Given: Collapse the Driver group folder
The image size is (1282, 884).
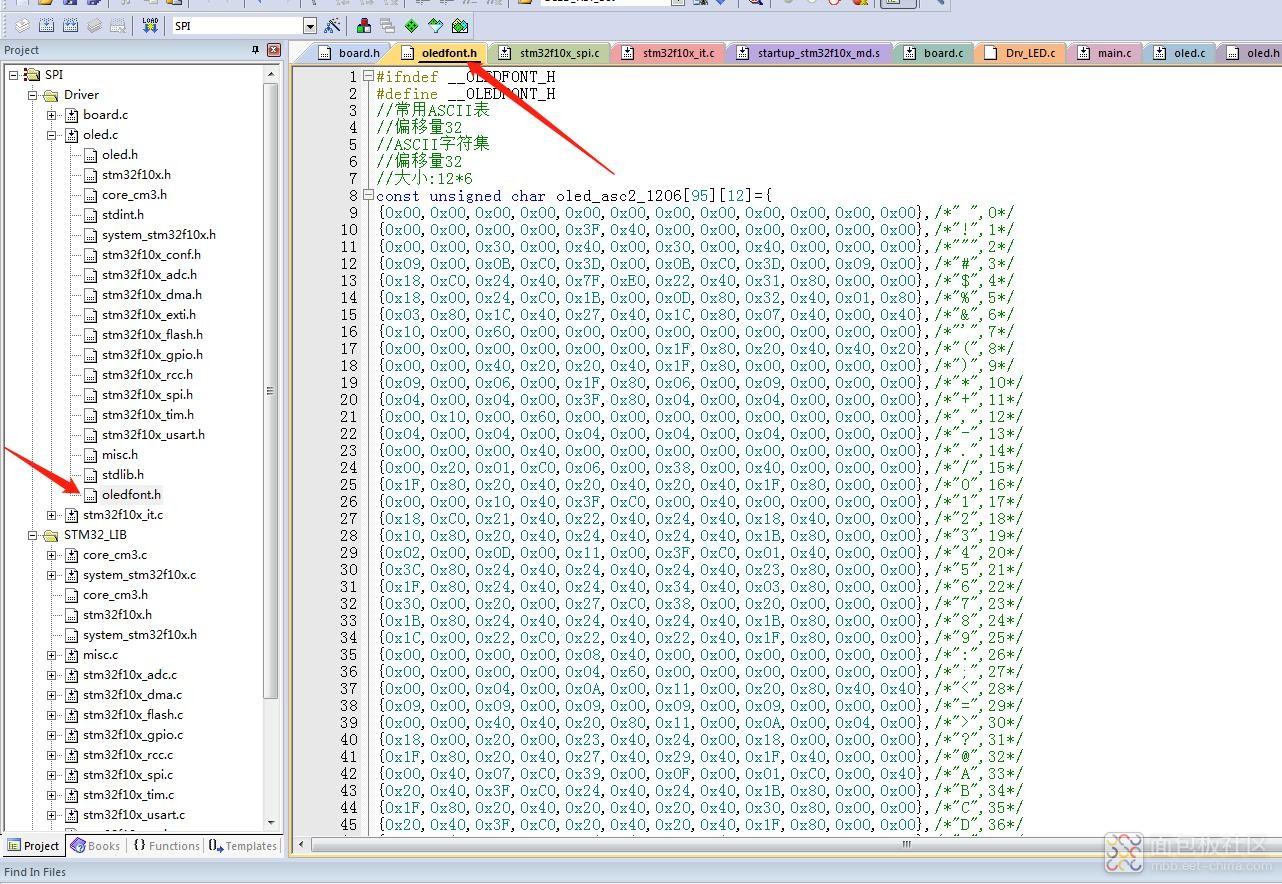Looking at the screenshot, I should pyautogui.click(x=33, y=95).
